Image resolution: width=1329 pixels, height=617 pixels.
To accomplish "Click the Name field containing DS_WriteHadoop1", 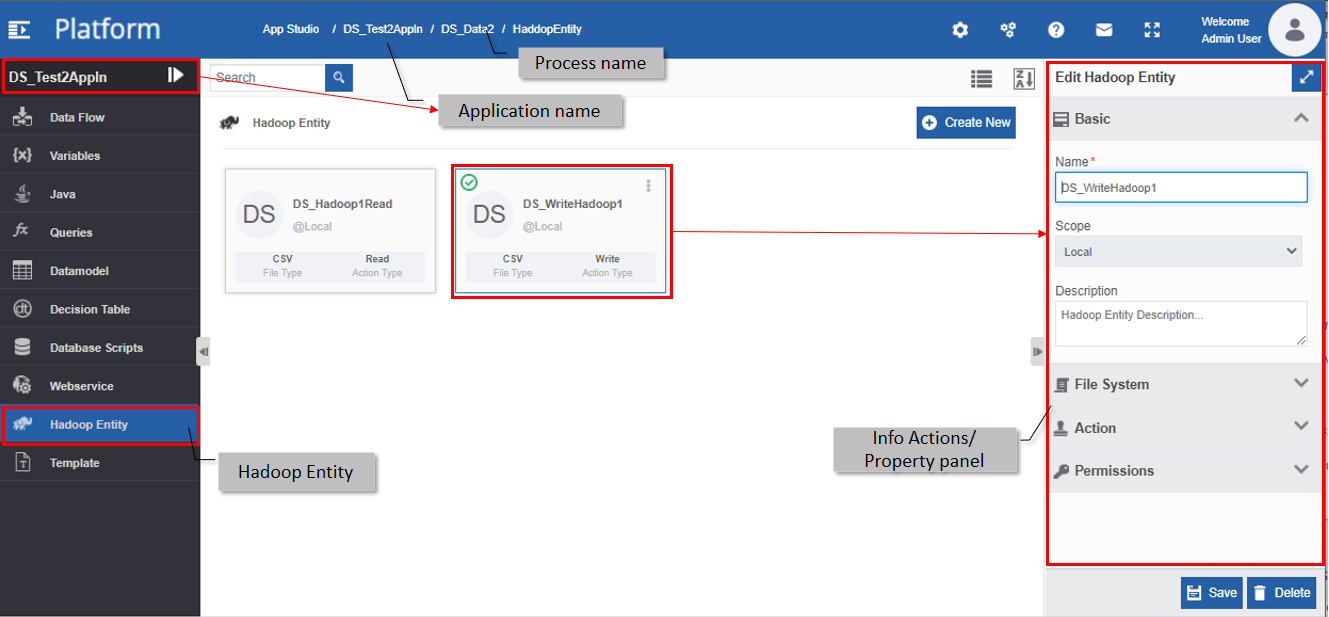I will point(1181,187).
